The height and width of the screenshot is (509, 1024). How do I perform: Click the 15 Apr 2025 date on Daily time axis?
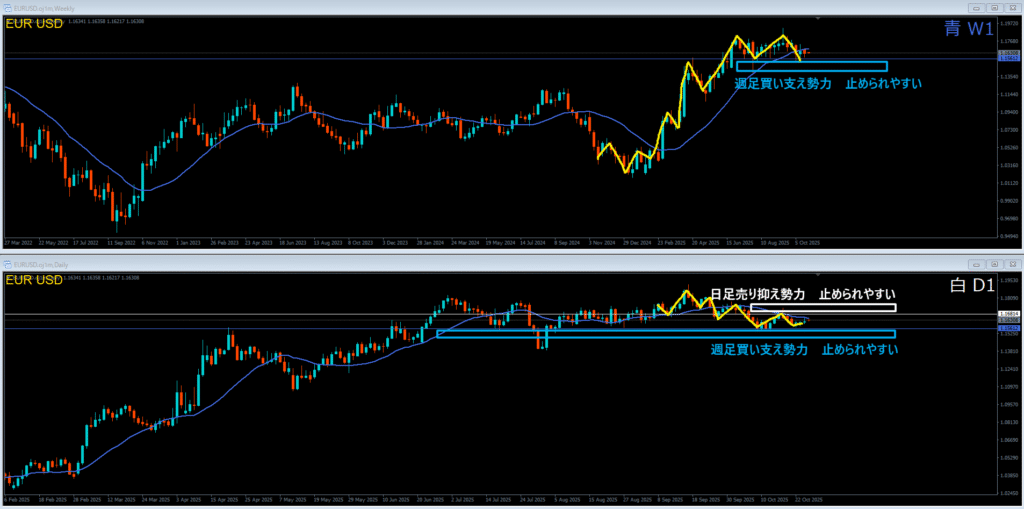click(225, 499)
